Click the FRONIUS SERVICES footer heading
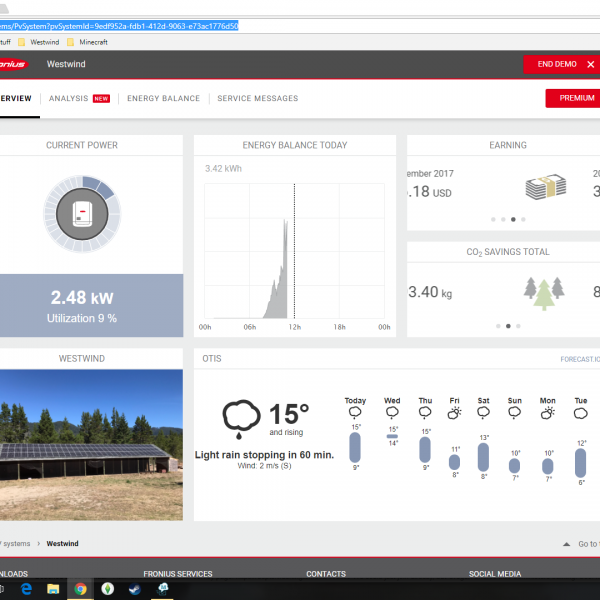The height and width of the screenshot is (600, 600). (178, 574)
